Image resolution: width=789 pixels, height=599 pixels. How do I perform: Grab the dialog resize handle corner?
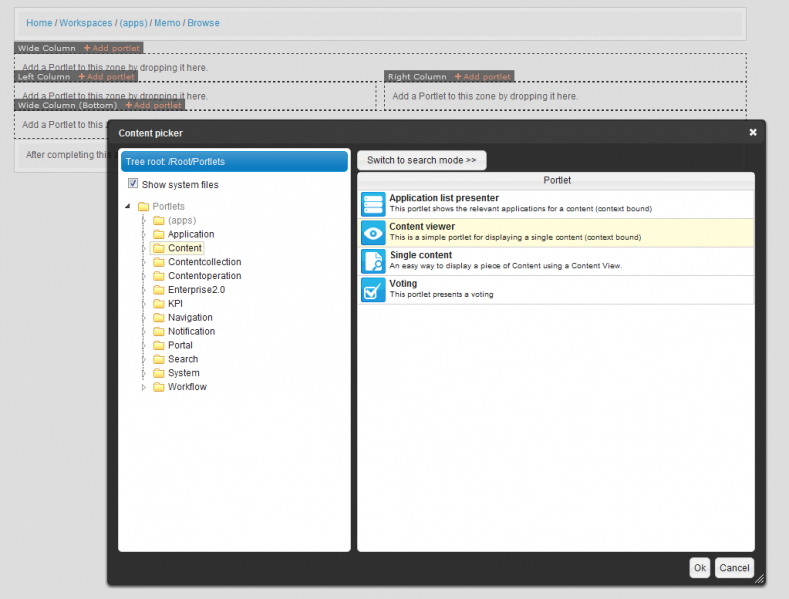760,579
